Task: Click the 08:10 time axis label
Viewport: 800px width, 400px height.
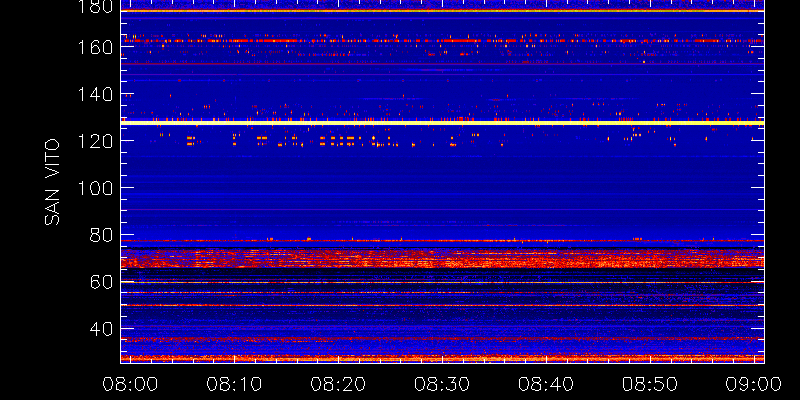Action: (x=234, y=384)
